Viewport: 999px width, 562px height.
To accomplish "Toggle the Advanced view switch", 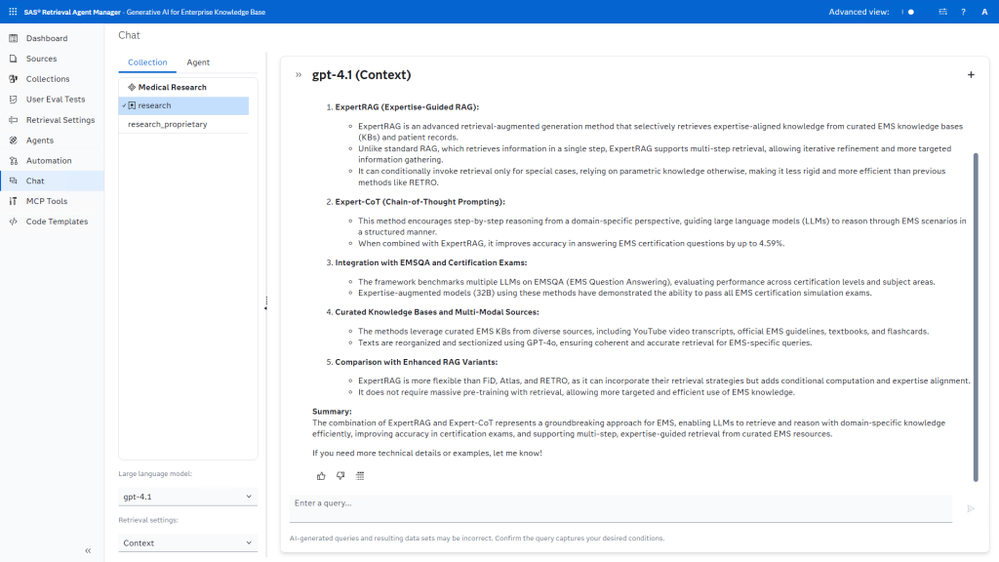I will point(908,11).
